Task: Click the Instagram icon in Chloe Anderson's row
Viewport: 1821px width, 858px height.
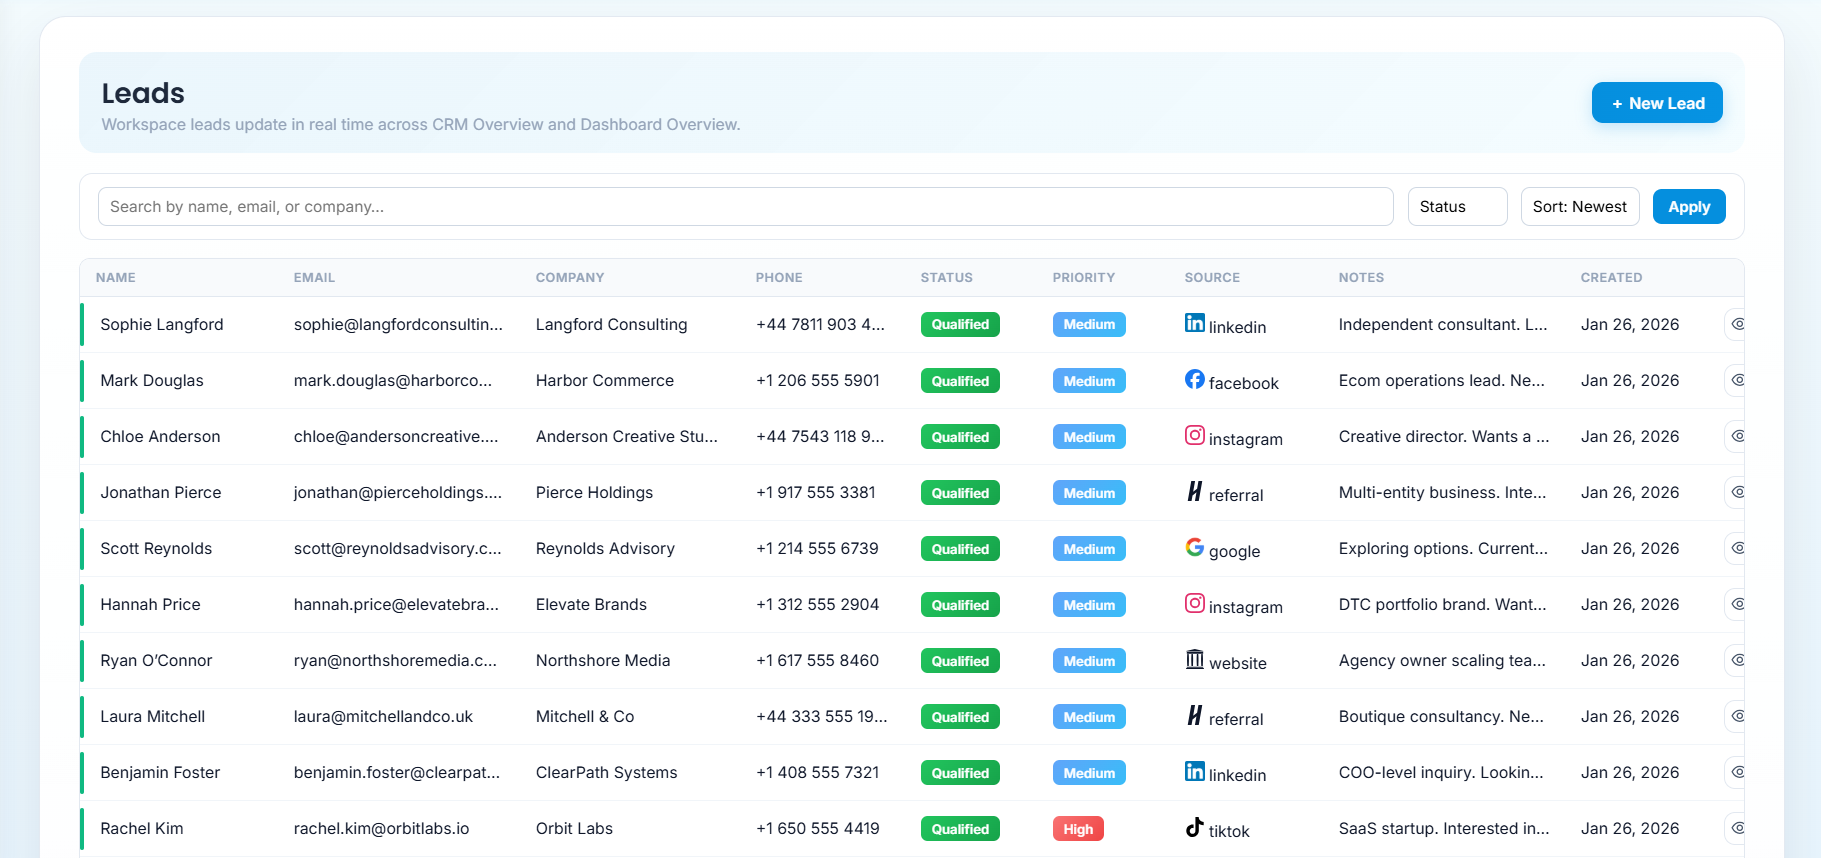Action: pyautogui.click(x=1194, y=435)
